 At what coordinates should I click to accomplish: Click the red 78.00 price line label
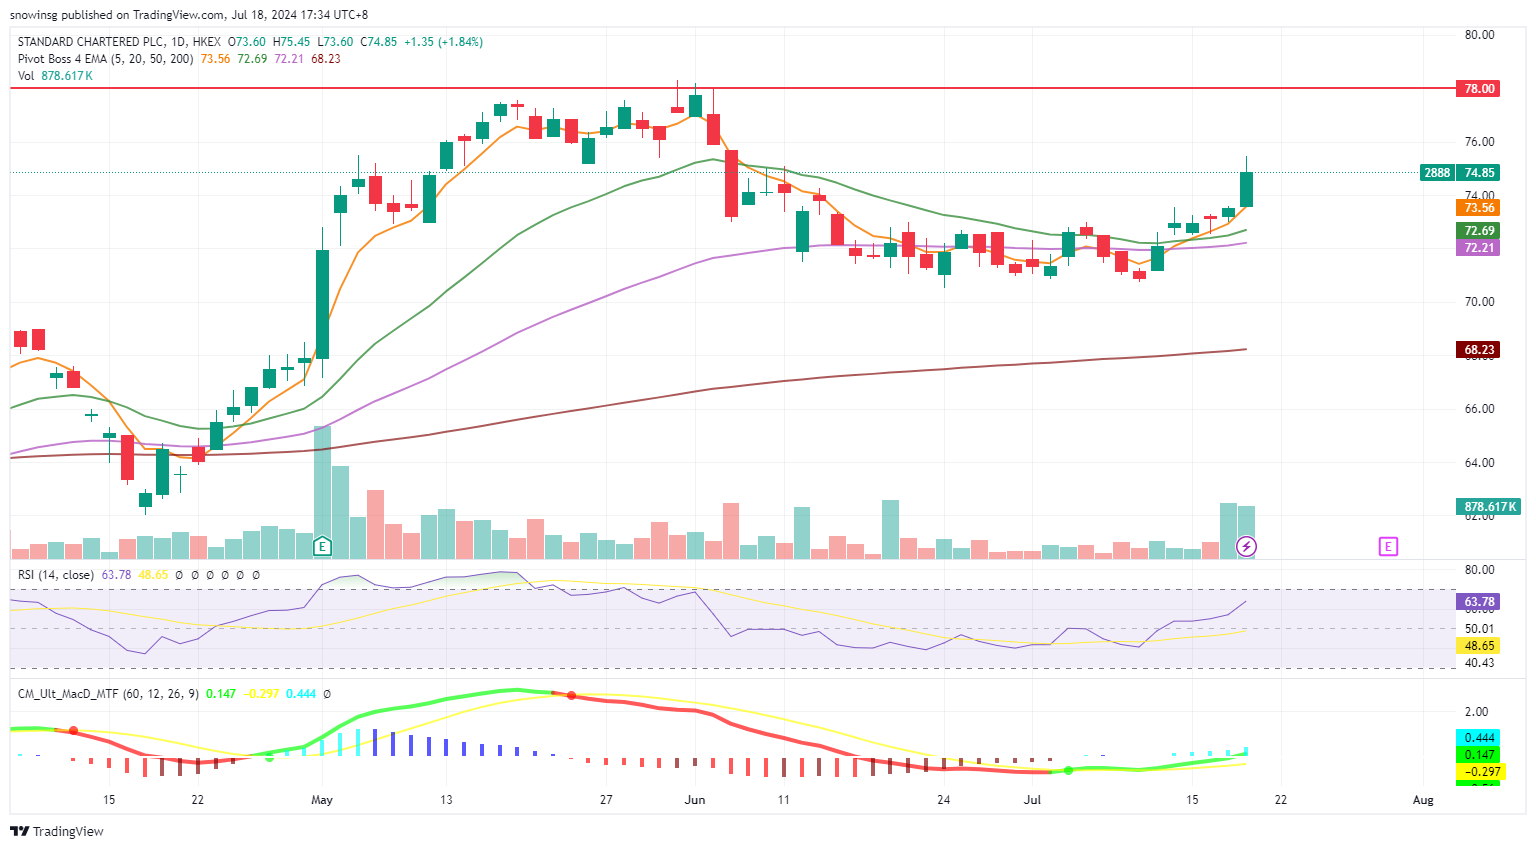click(x=1480, y=88)
